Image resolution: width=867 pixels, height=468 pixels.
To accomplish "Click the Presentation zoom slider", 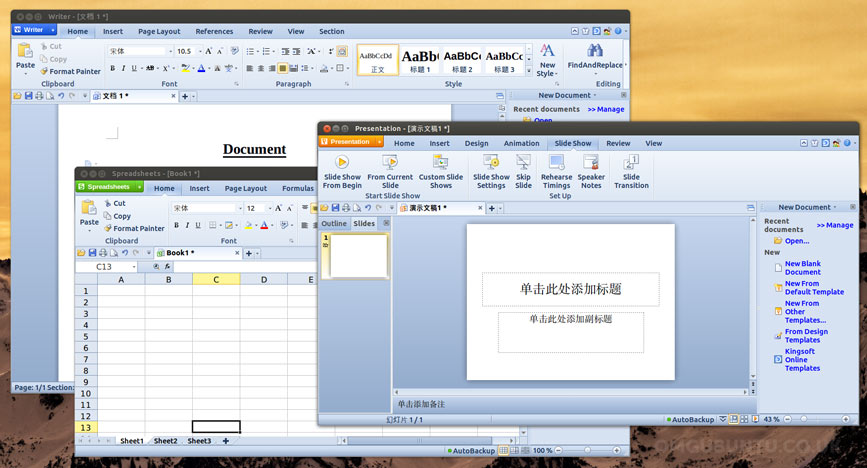I will click(x=815, y=419).
